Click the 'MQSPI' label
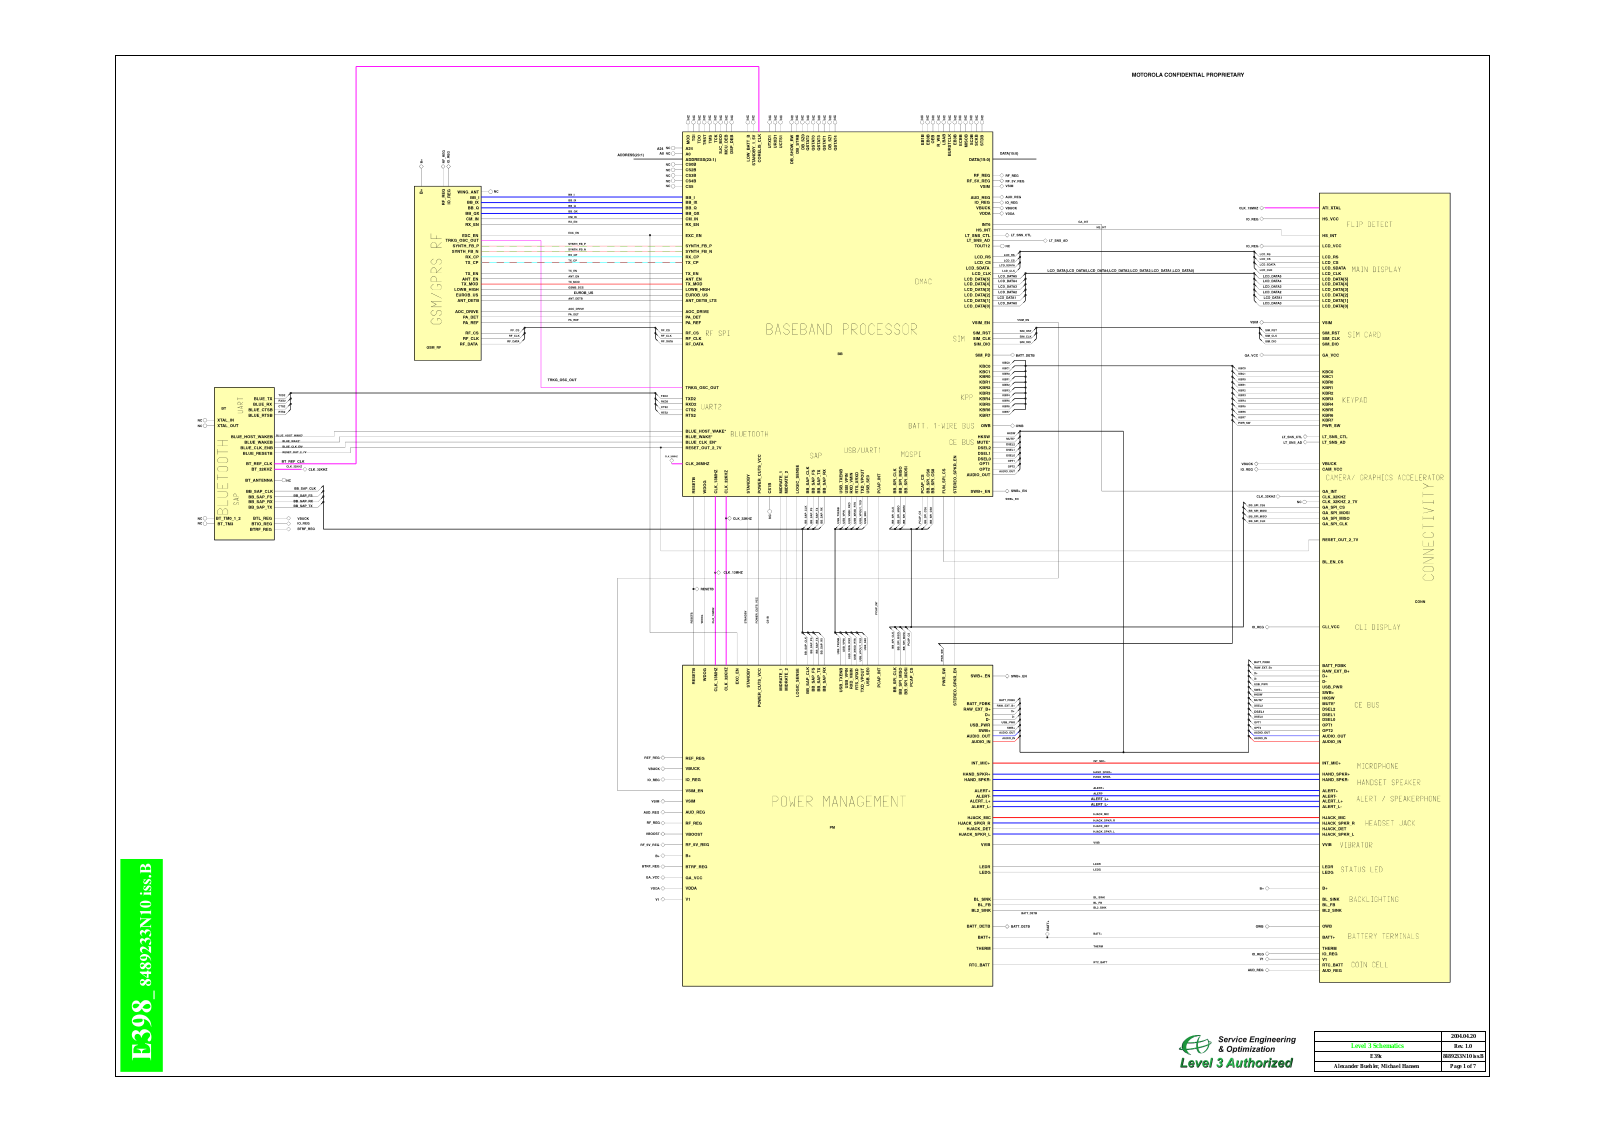 tap(910, 454)
